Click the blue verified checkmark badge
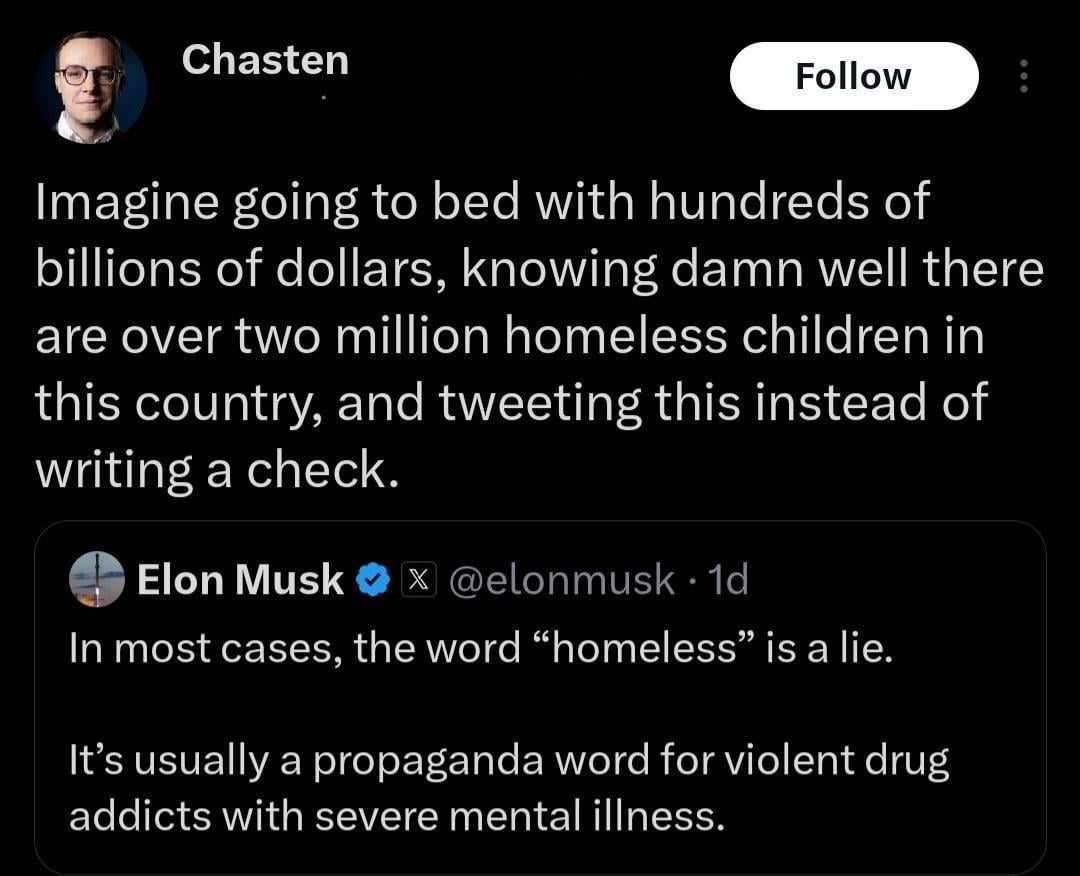The width and height of the screenshot is (1080, 876). click(x=373, y=579)
